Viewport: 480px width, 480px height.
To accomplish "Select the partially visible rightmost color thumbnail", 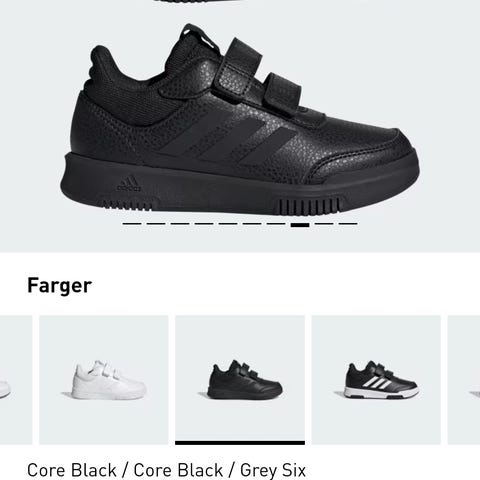I will click(464, 380).
